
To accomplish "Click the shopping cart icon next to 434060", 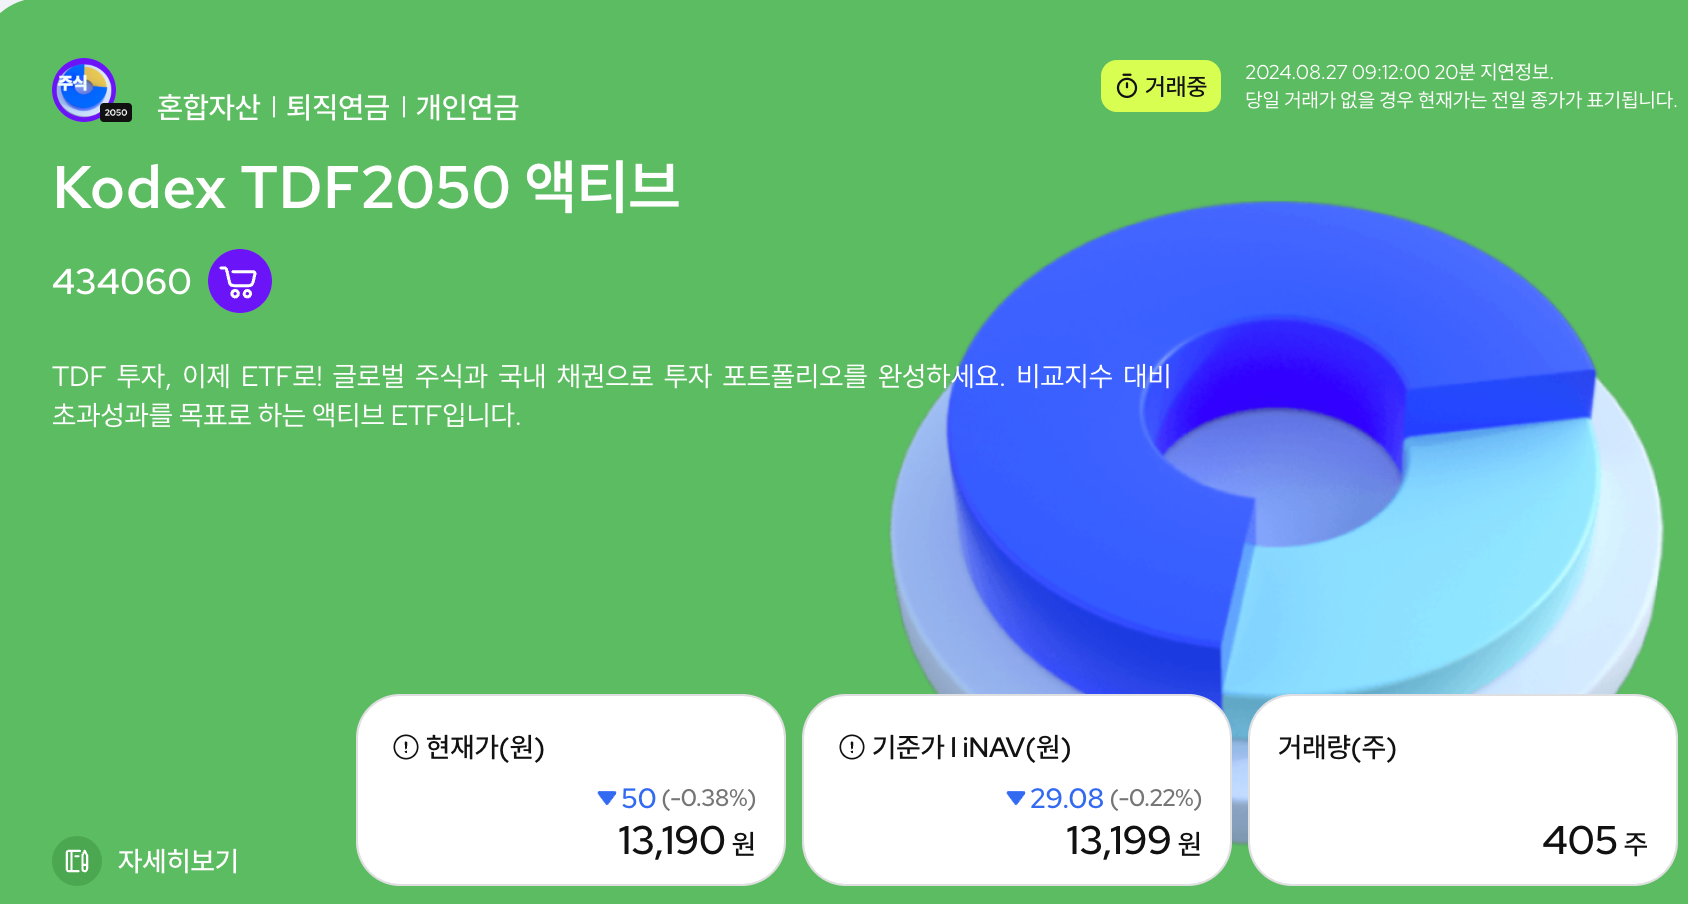I will pos(239,281).
